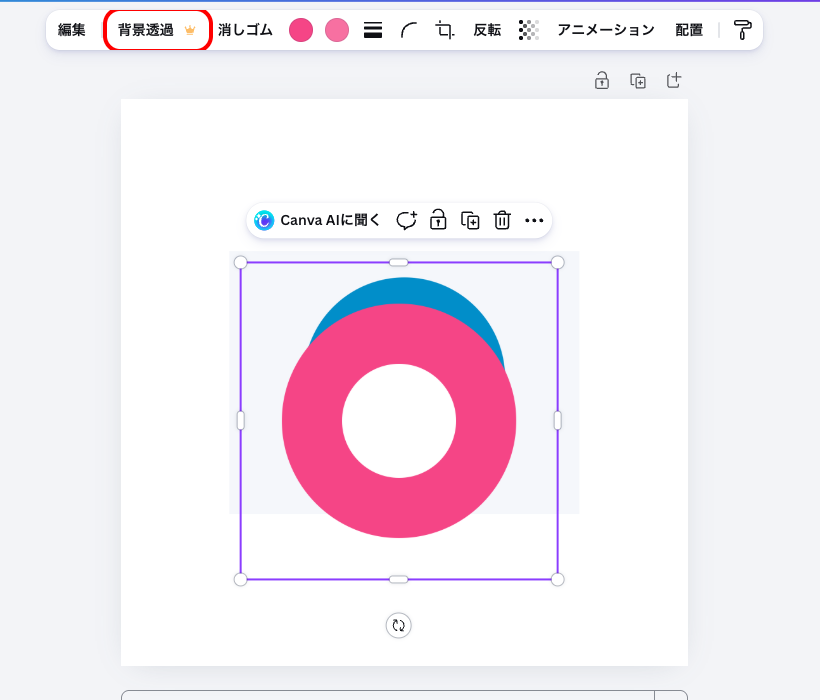Viewport: 820px width, 700px height.
Task: Click the top-left corner resize handle
Action: pos(241,262)
